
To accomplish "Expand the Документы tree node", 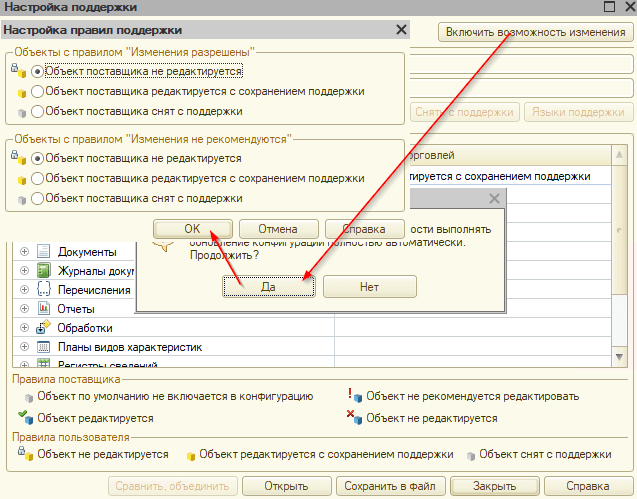I will pyautogui.click(x=24, y=252).
